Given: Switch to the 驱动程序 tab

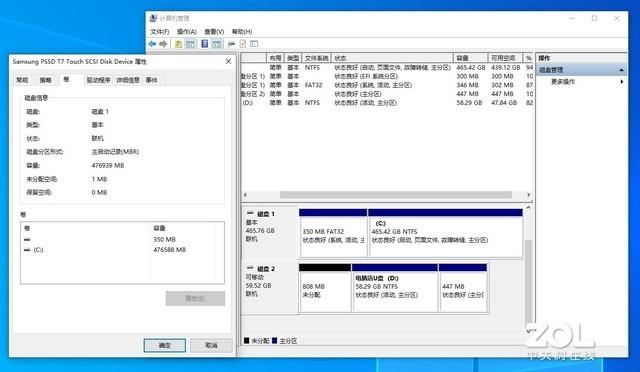Looking at the screenshot, I should (98, 80).
